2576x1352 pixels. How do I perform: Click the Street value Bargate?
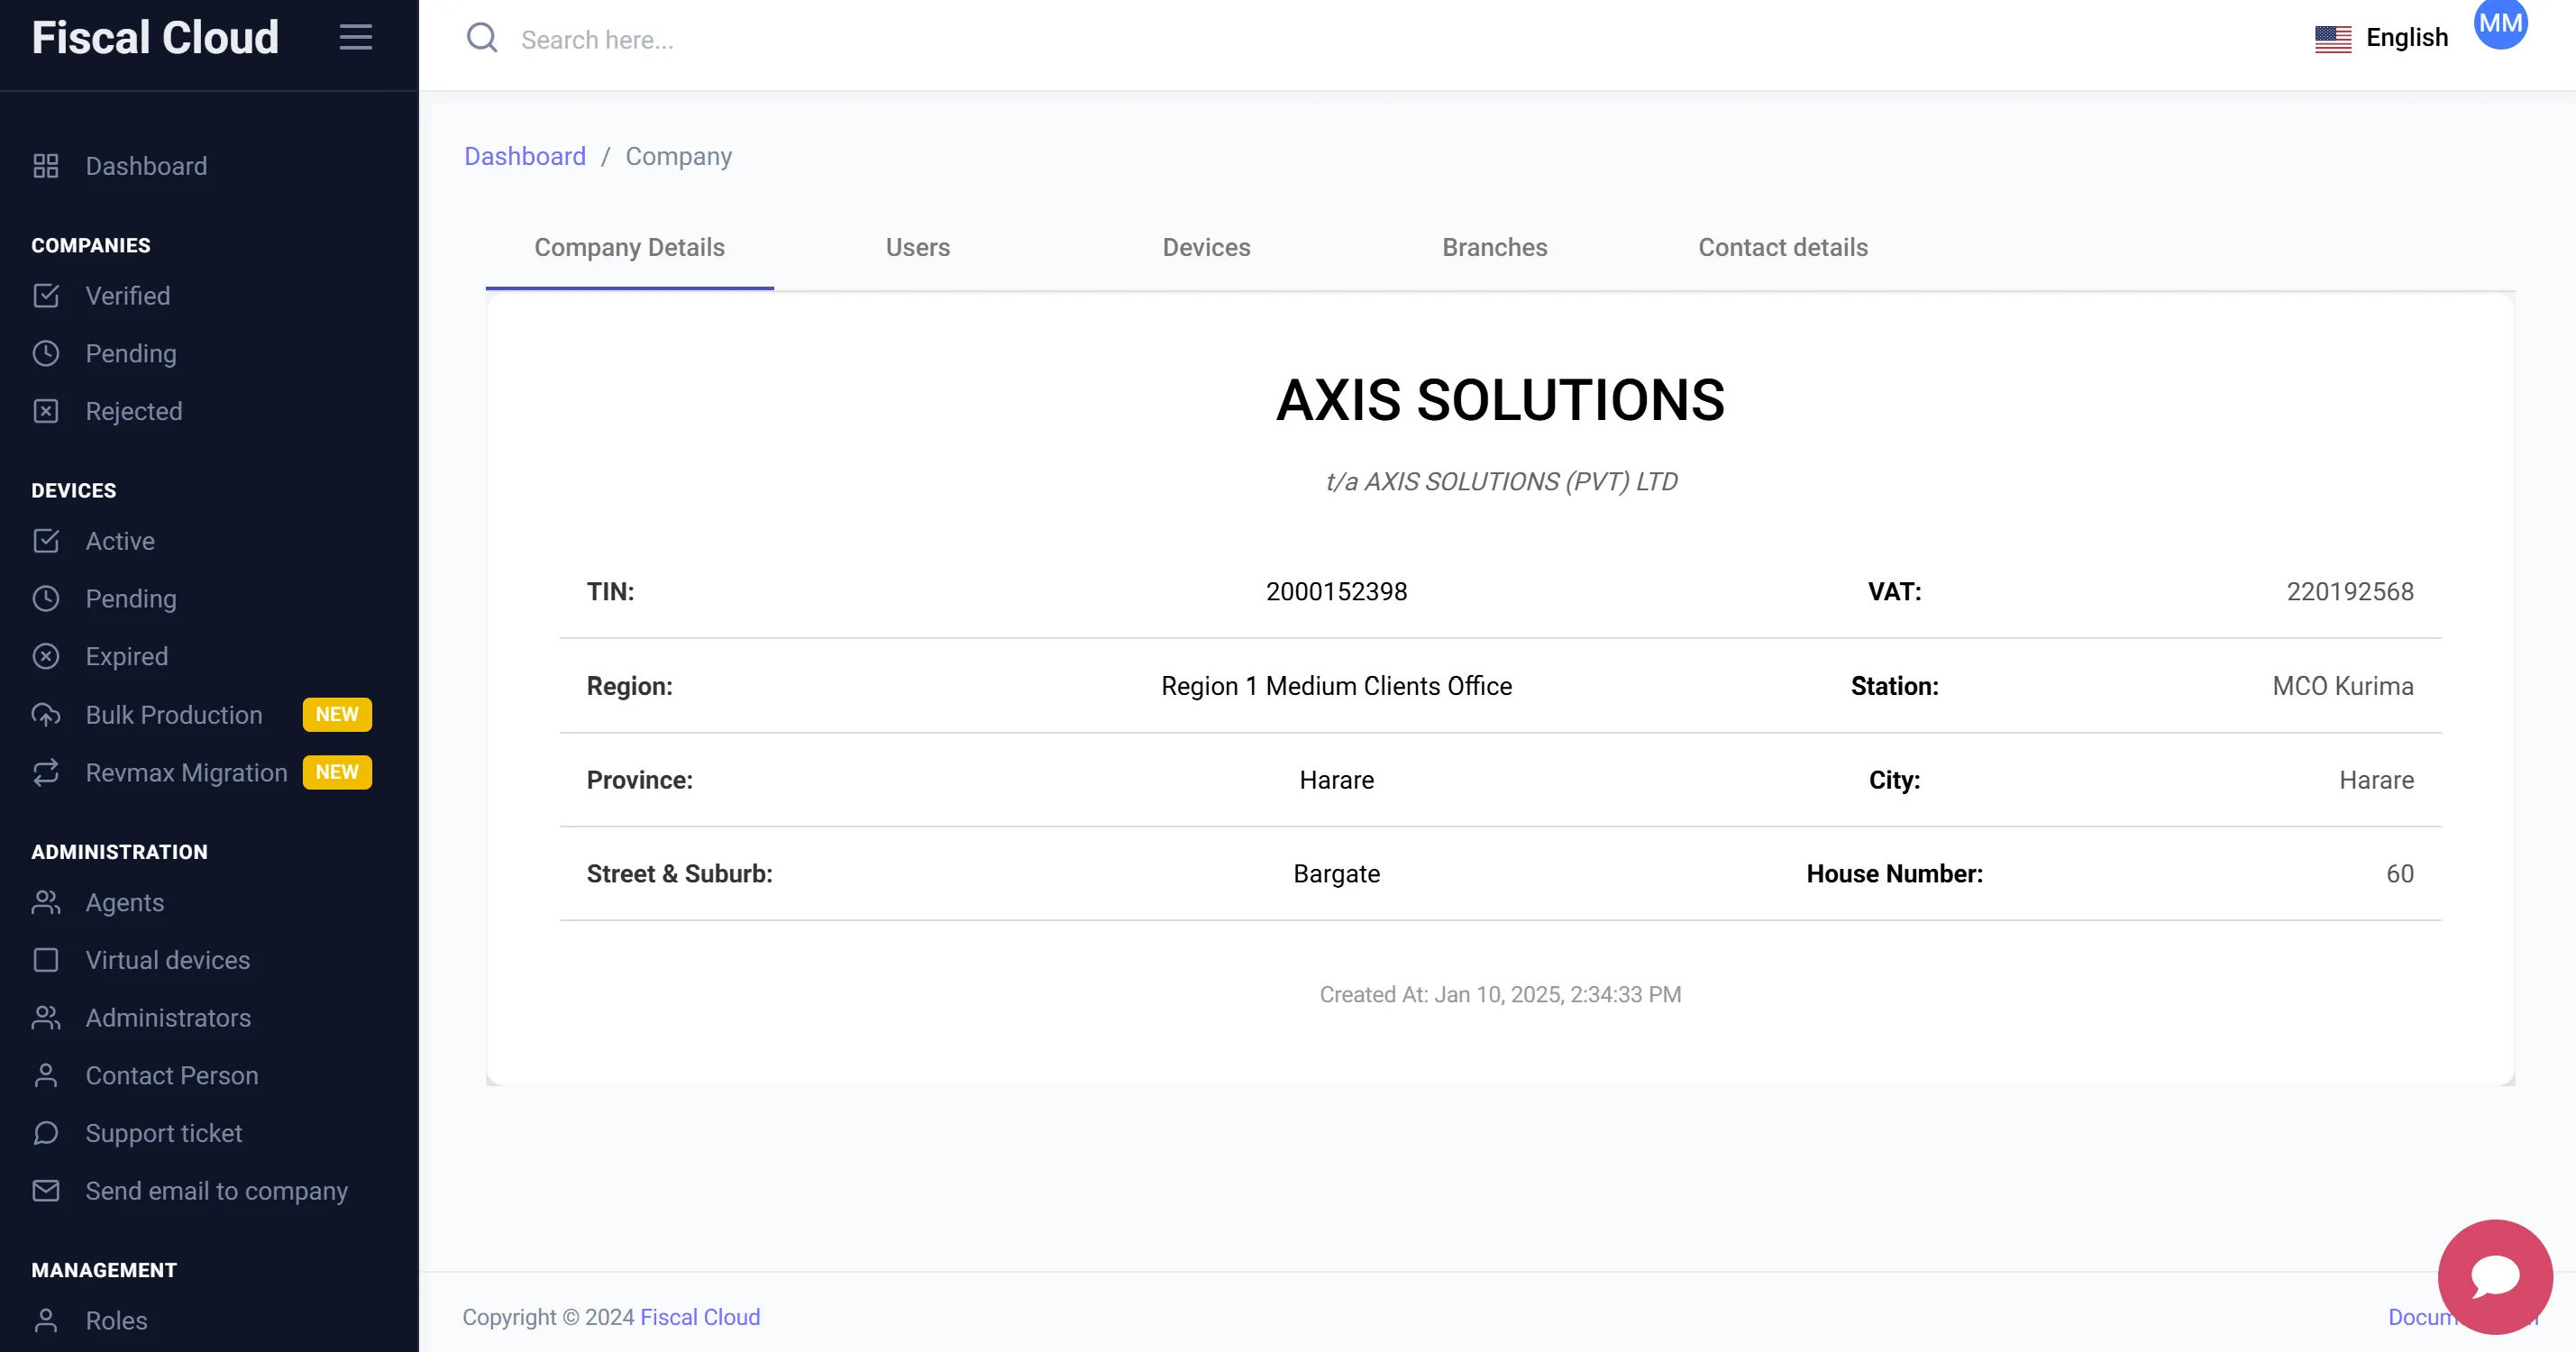pos(1336,874)
